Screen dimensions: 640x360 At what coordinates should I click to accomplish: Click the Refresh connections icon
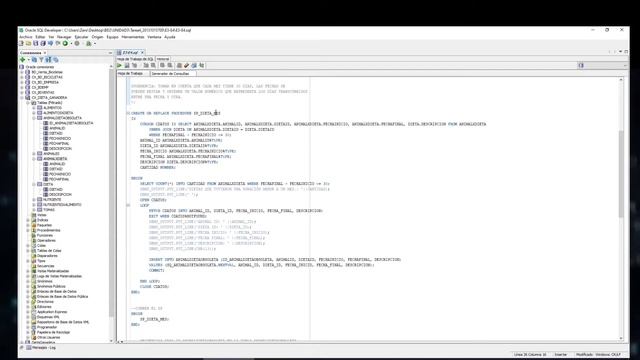pos(34,60)
